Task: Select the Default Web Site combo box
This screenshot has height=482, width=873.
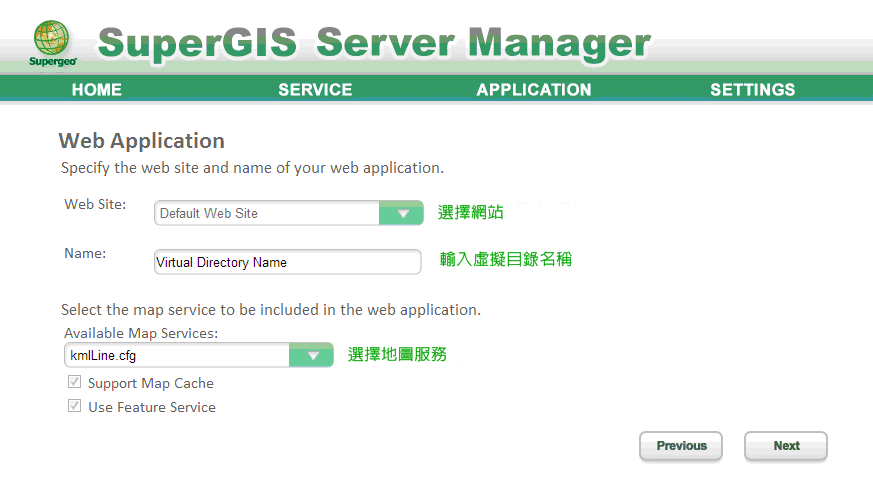Action: 288,213
